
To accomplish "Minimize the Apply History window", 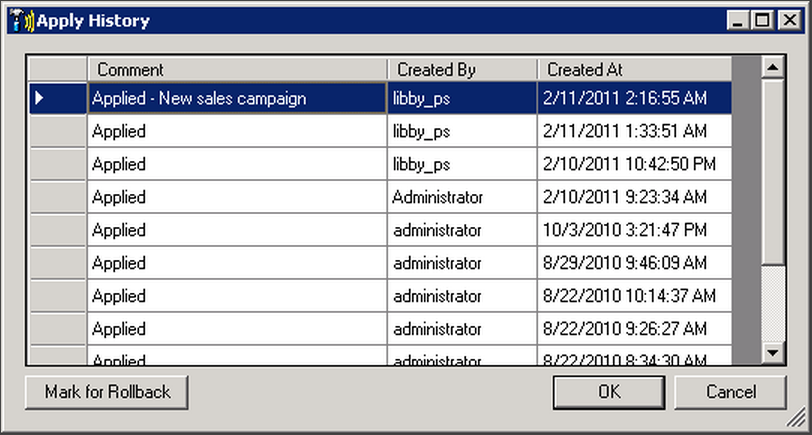I will pyautogui.click(x=739, y=21).
